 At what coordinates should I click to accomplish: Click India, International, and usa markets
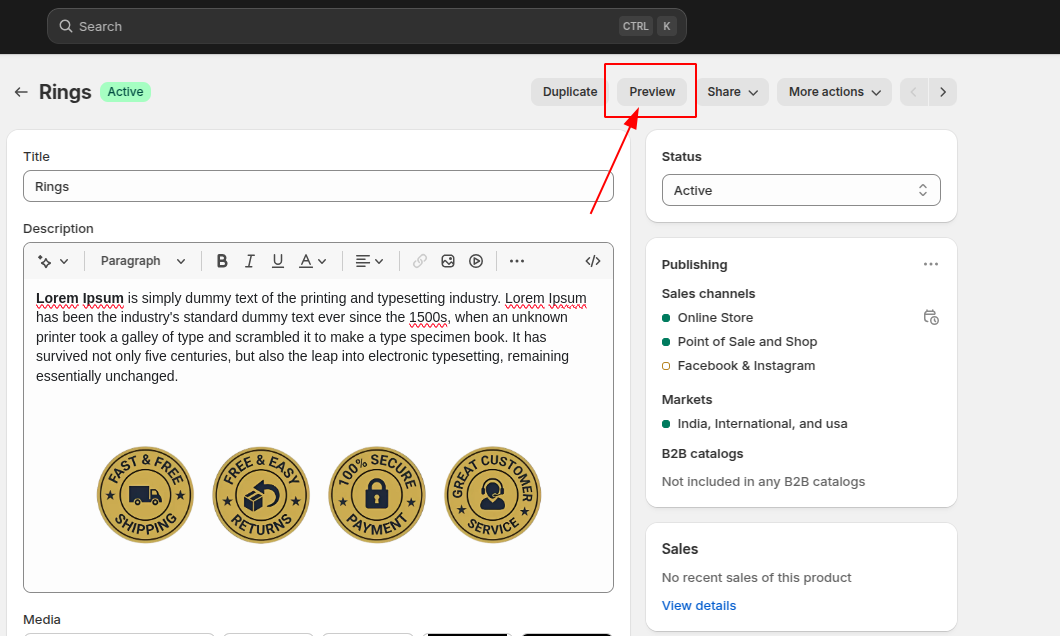763,424
